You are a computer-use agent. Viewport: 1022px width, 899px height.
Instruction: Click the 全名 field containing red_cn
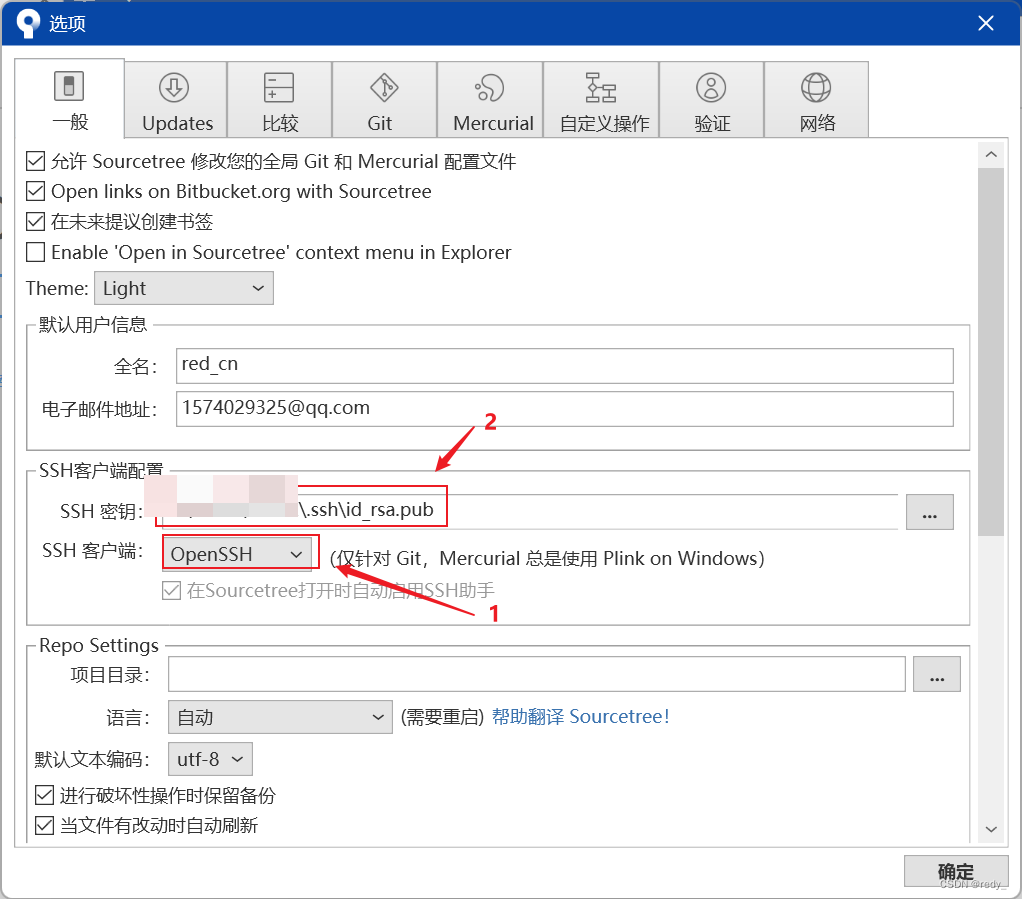[x=564, y=366]
